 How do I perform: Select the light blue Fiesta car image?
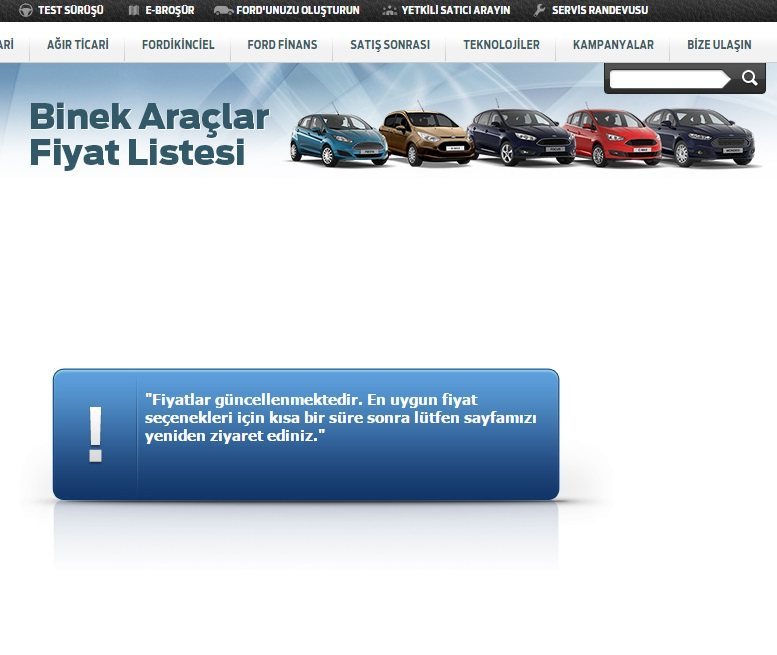337,140
